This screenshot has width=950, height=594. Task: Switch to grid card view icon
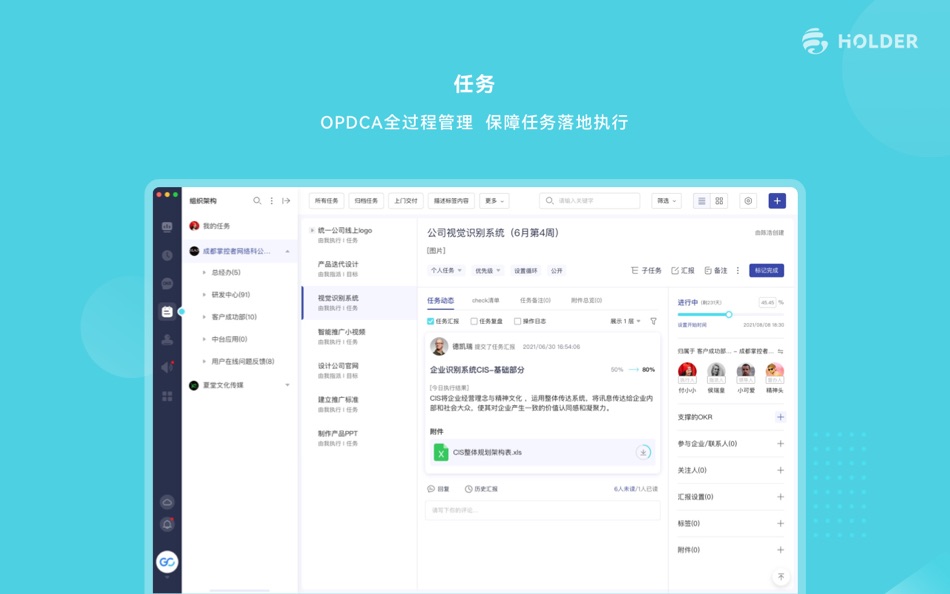719,201
